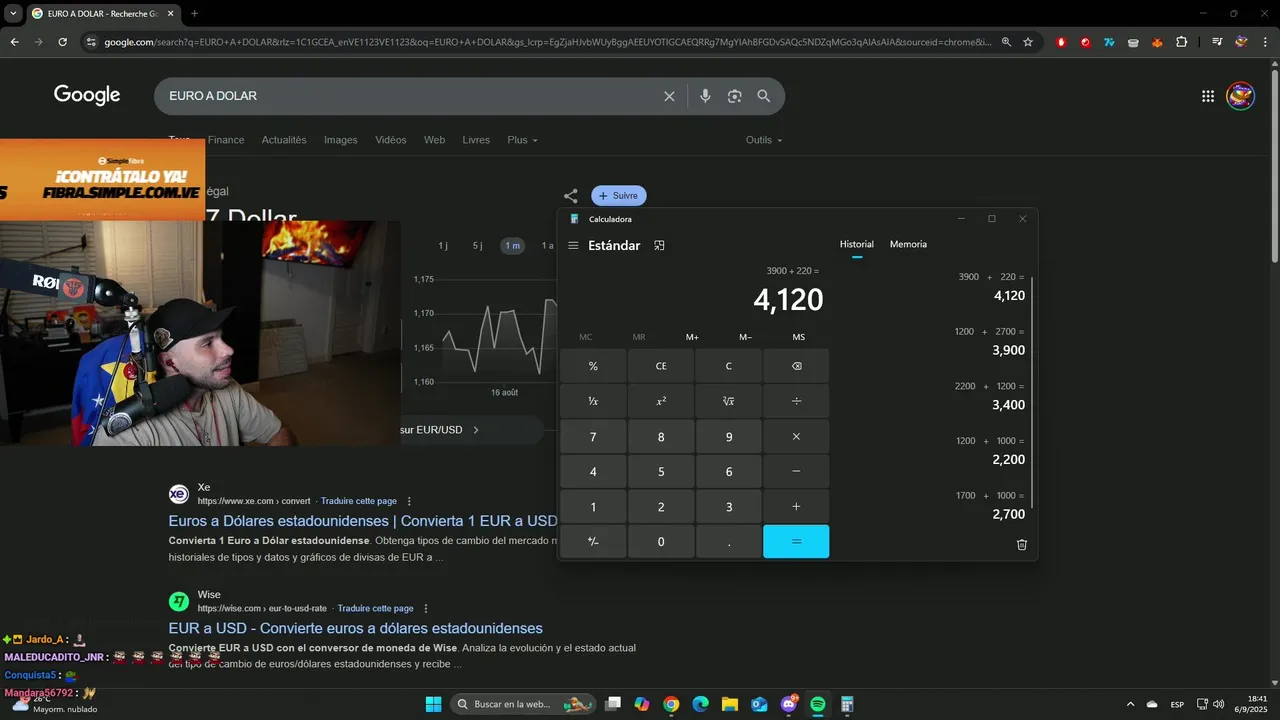This screenshot has height=720, width=1280.
Task: Clear the Google search box with X
Action: click(x=669, y=96)
